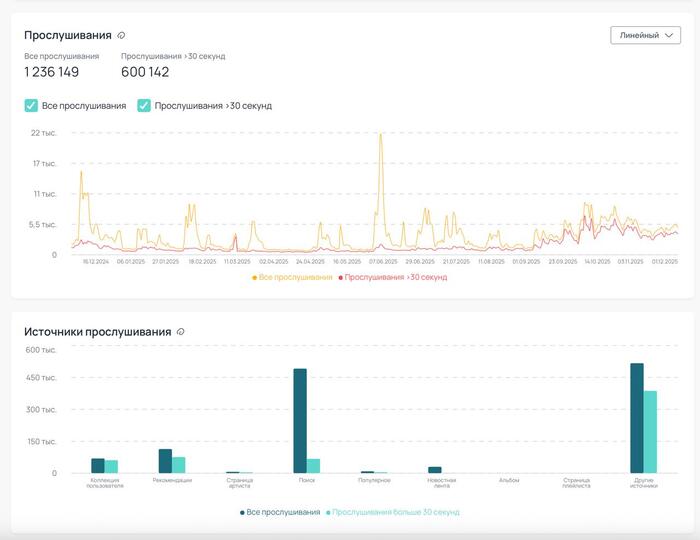This screenshot has height=540, width=700.
Task: Select the dark Коллекция пользователя bar
Action: tap(98, 466)
